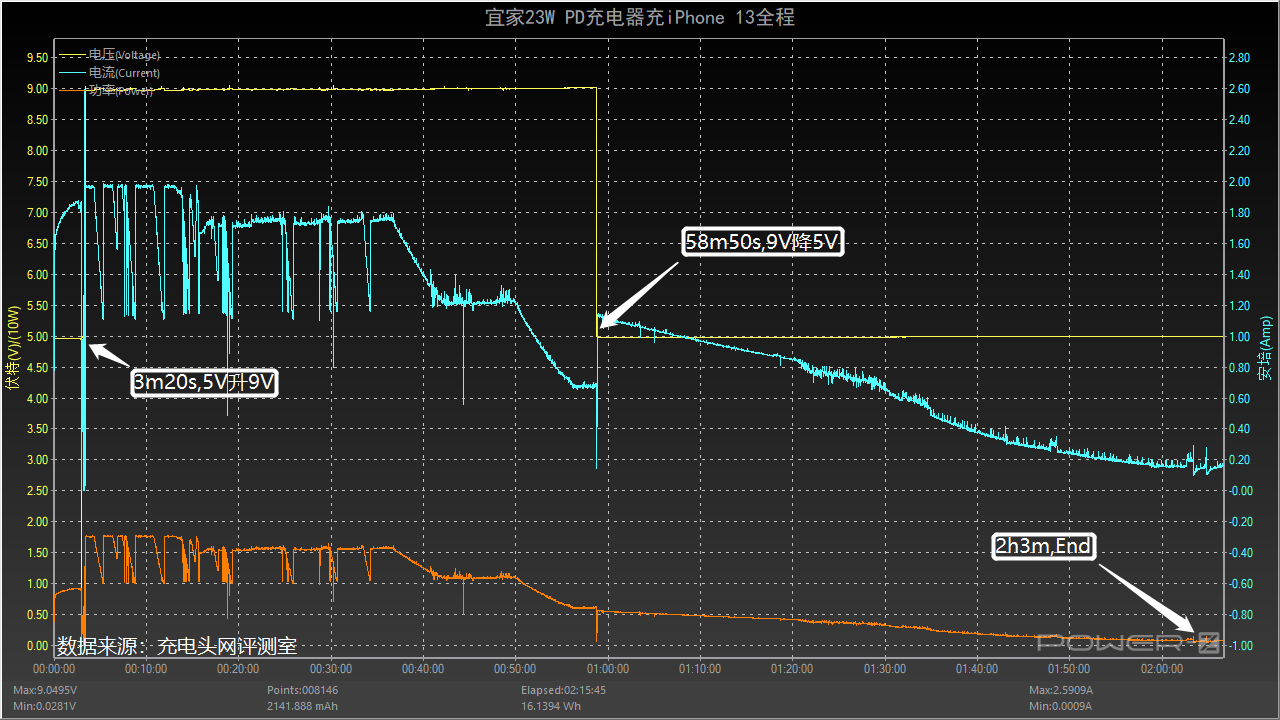Click the -0.20 right axis tick label
1280x720 pixels.
tap(1240, 522)
